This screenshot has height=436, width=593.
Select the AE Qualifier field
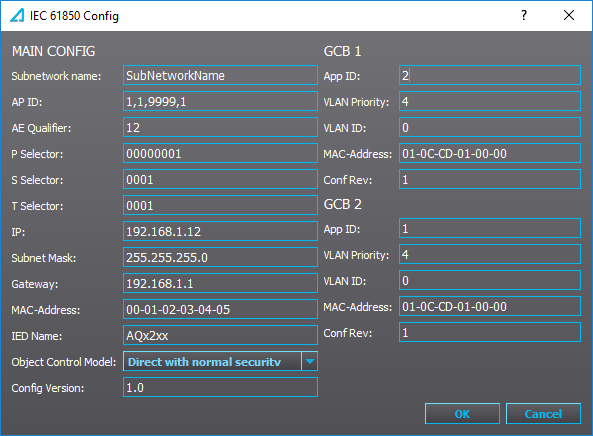pos(220,127)
